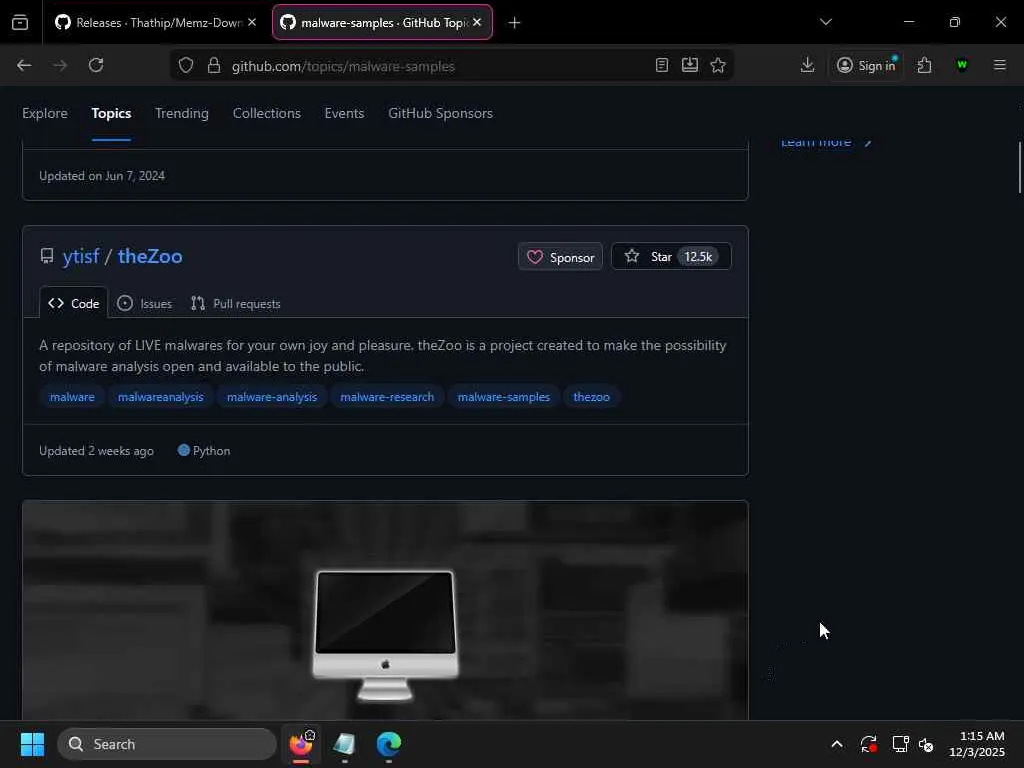Image resolution: width=1024 pixels, height=768 pixels.
Task: Click the malware-research topic tag
Action: tap(387, 396)
